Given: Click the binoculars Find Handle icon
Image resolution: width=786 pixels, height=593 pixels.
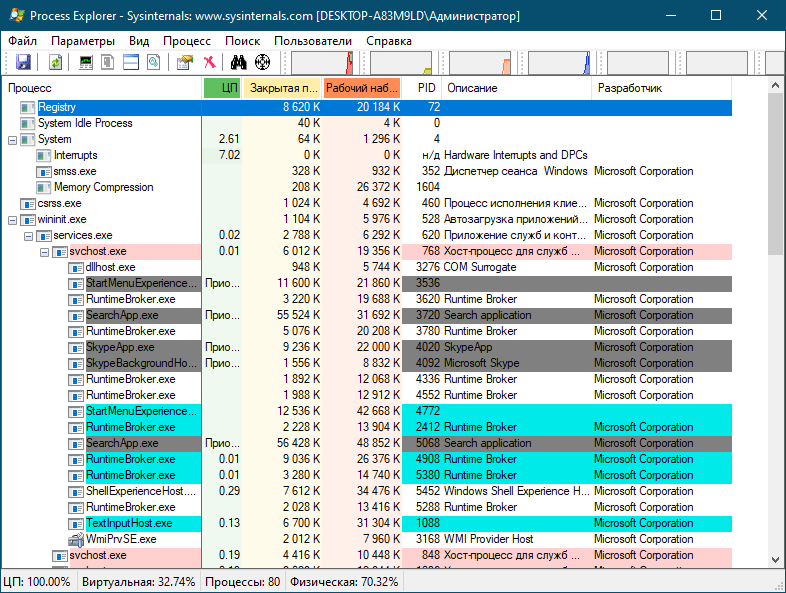Looking at the screenshot, I should coord(239,62).
